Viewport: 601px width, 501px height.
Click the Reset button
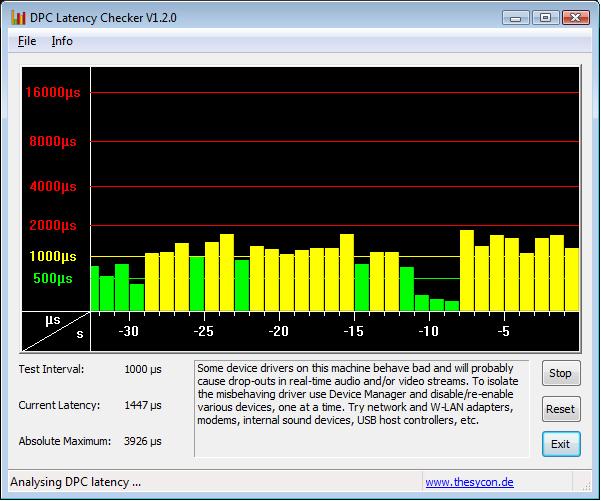(x=561, y=409)
